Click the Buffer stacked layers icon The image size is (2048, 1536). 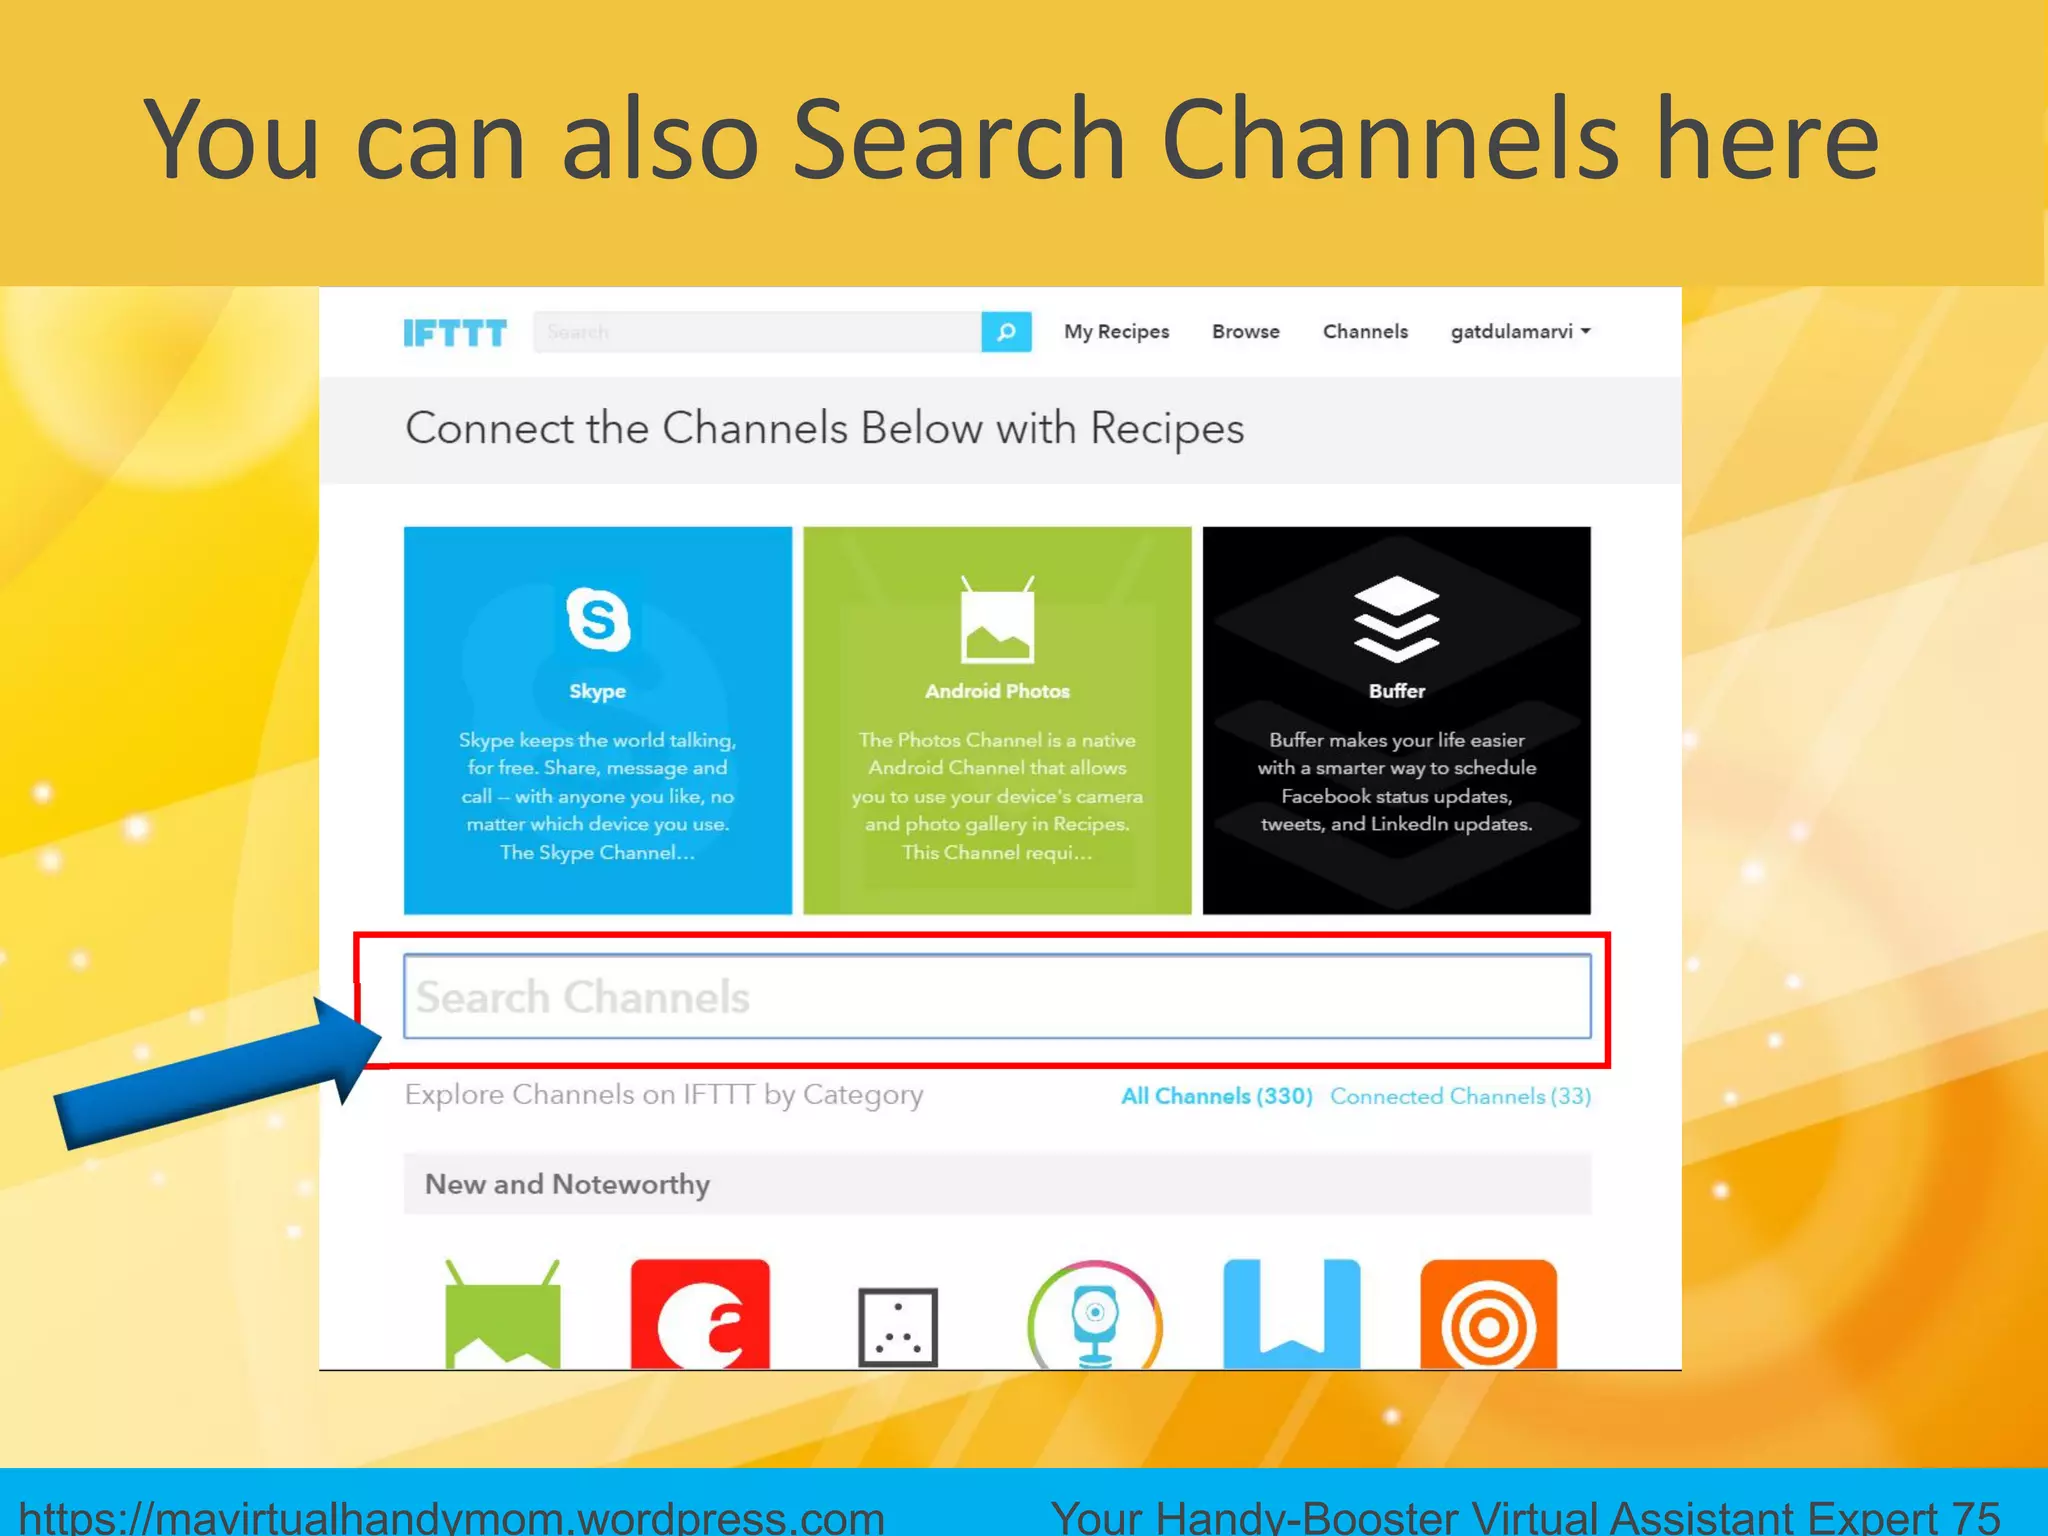tap(1396, 619)
